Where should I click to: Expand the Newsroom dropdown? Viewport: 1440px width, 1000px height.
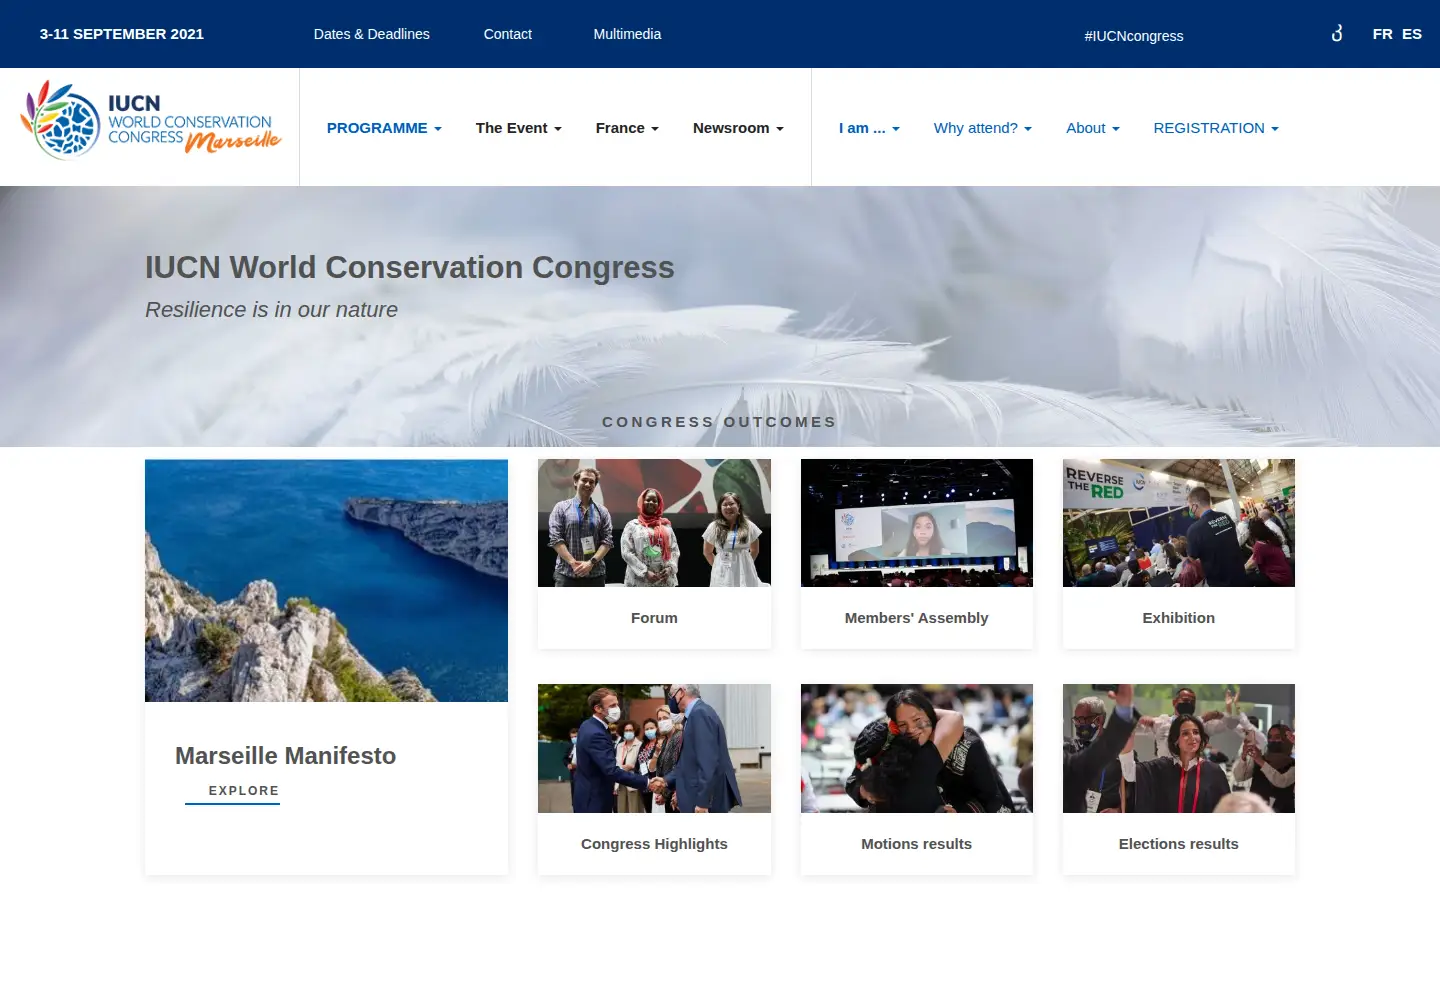(x=738, y=128)
